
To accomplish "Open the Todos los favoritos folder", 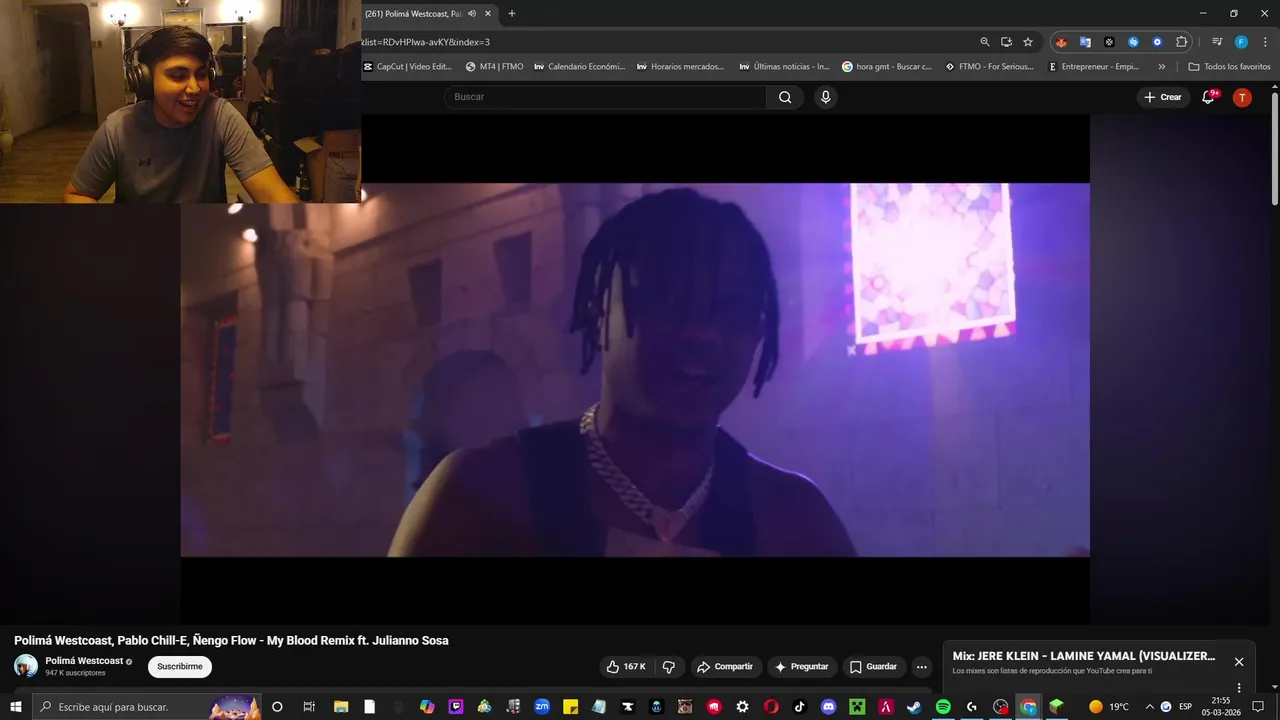I will 1229,67.
